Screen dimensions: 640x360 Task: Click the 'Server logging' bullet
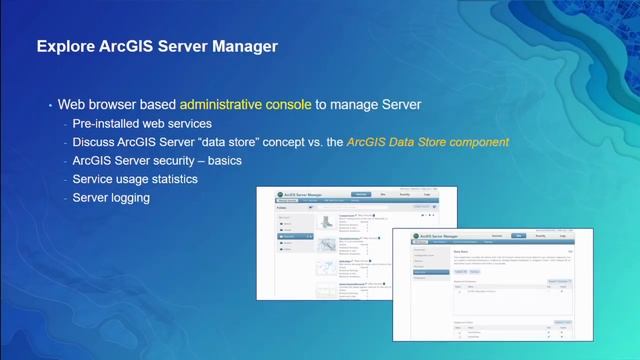[111, 198]
